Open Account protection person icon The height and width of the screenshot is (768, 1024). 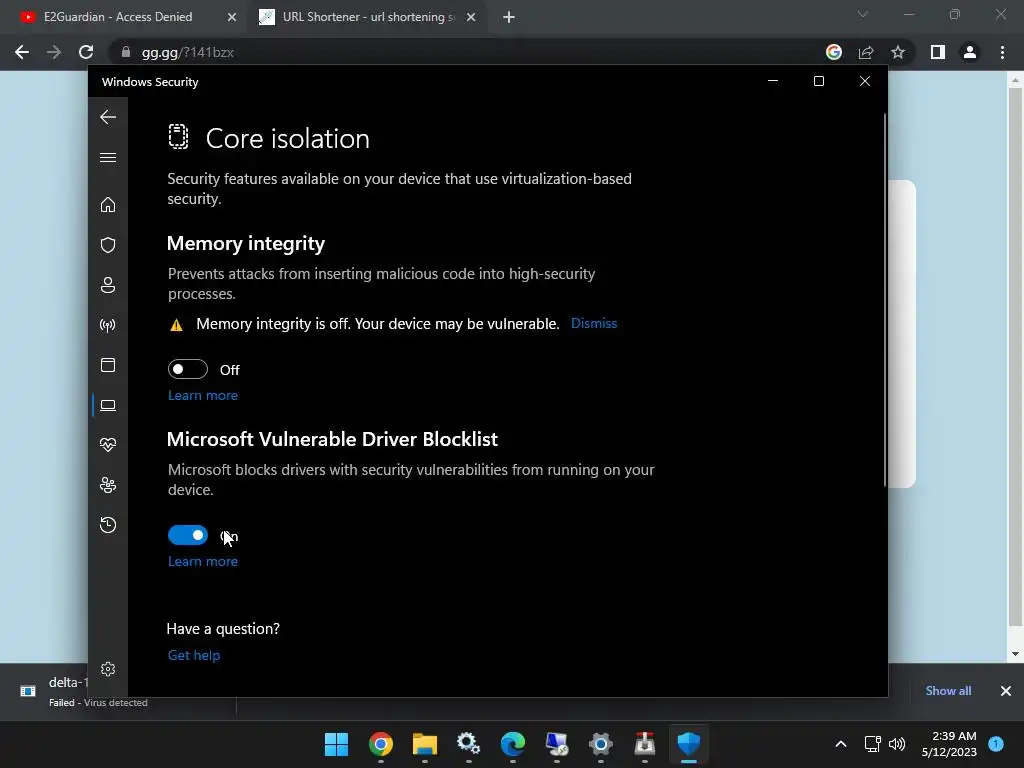[108, 285]
